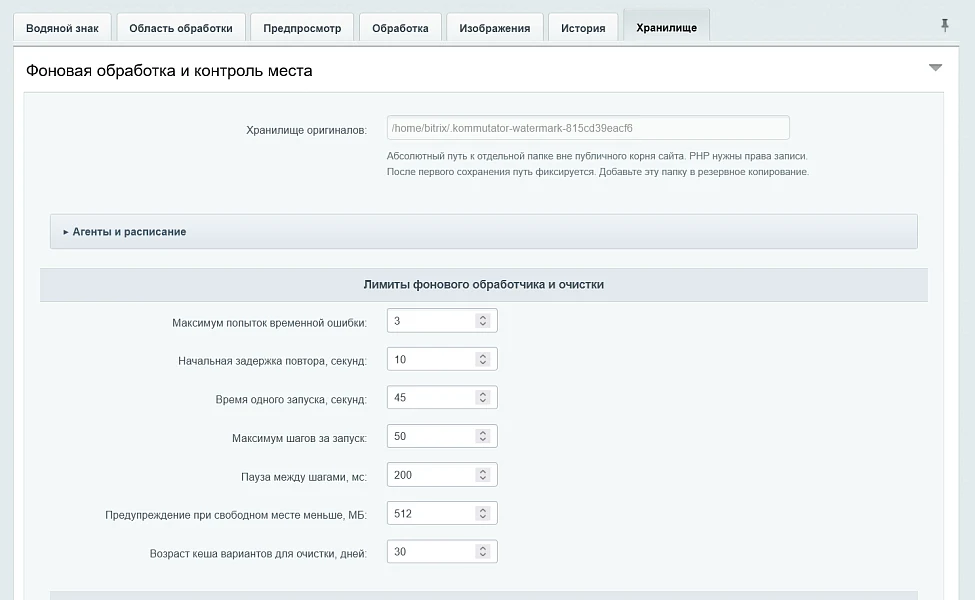
Task: Pin the tabs panel with pushpin icon
Action: pyautogui.click(x=945, y=25)
